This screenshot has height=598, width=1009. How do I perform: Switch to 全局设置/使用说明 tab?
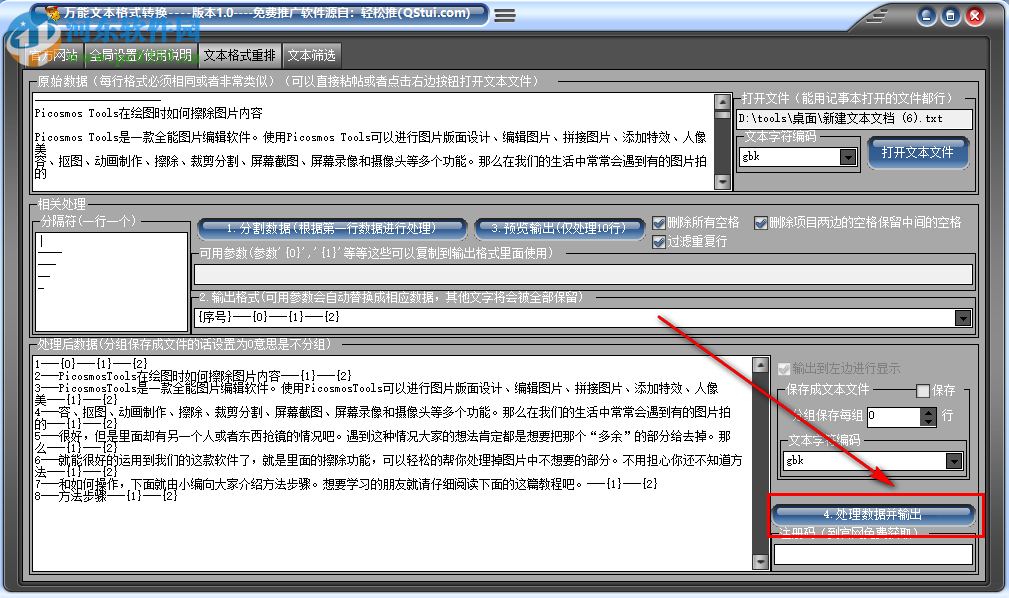pos(140,55)
